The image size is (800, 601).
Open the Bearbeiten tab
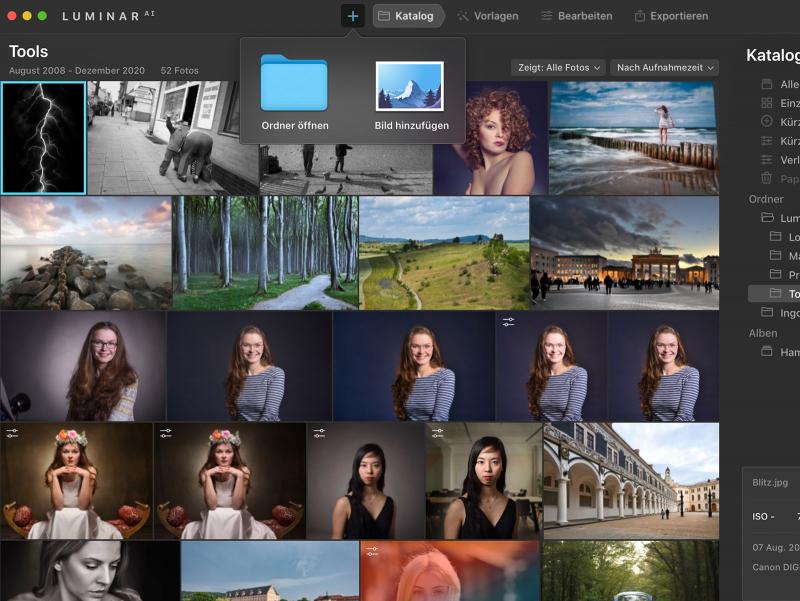[x=576, y=16]
